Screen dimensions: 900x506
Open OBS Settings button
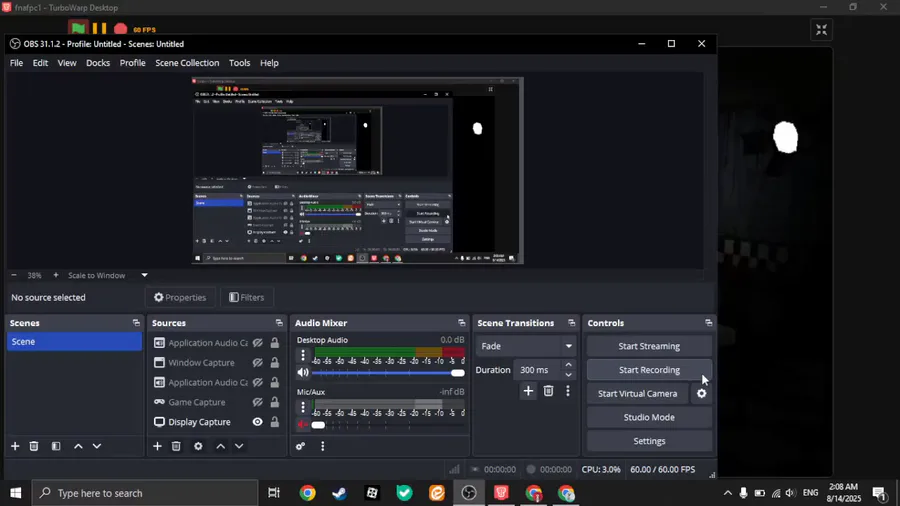click(x=649, y=441)
